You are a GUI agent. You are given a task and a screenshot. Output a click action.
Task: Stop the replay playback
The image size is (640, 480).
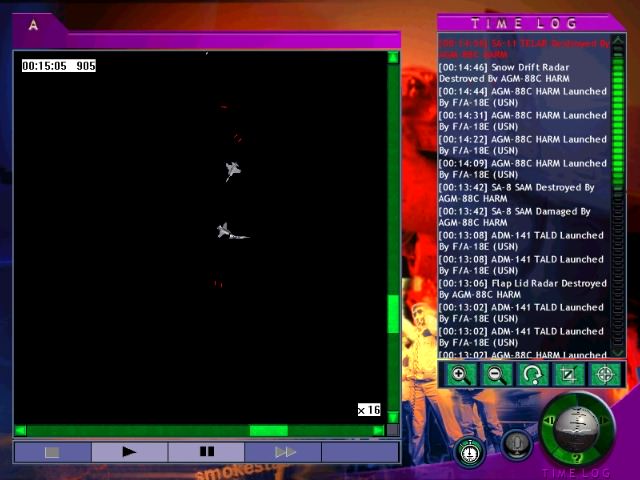click(x=52, y=452)
